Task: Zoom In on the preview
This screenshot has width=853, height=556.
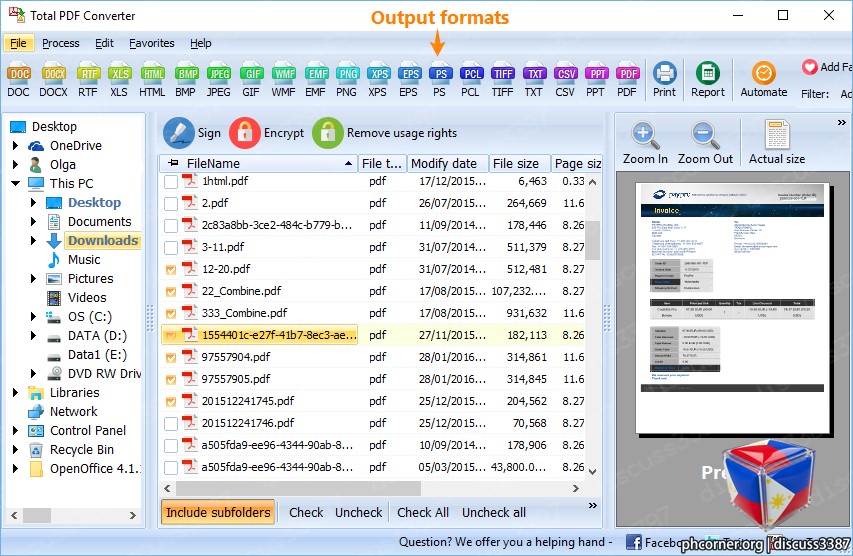Action: point(645,143)
